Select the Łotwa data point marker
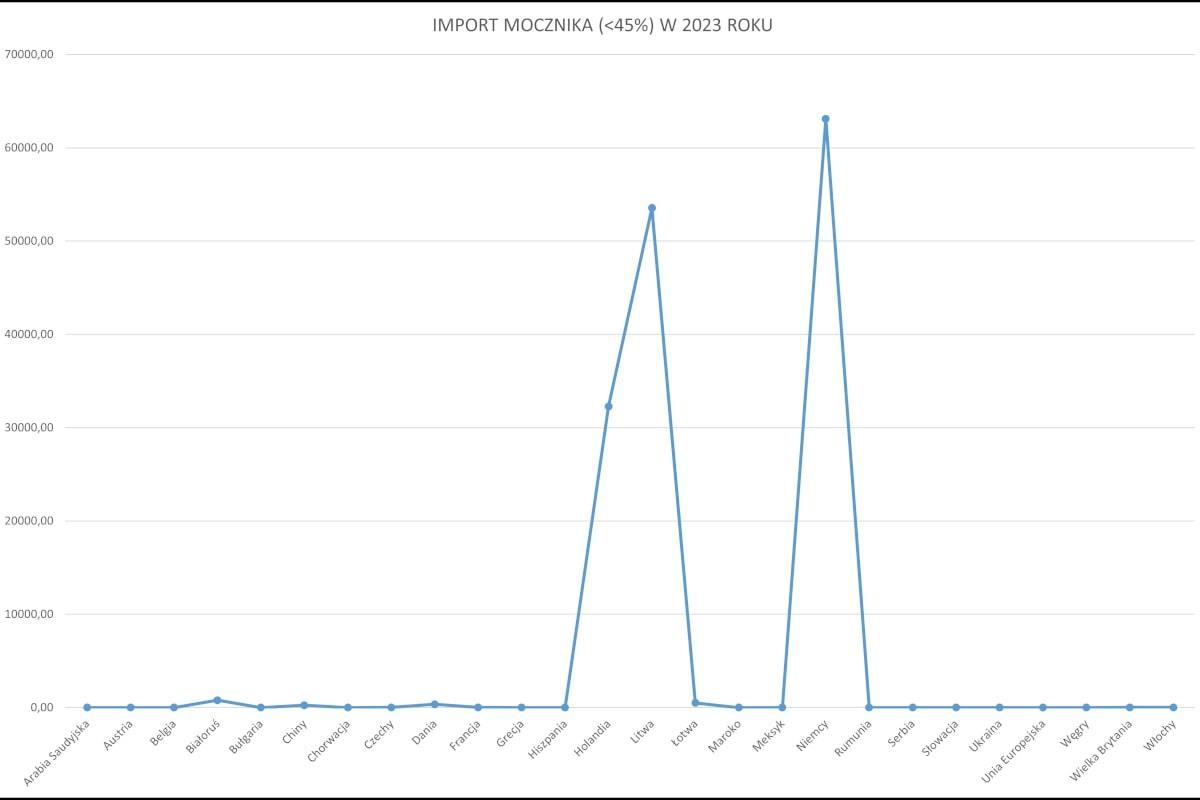The image size is (1200, 800). [695, 703]
